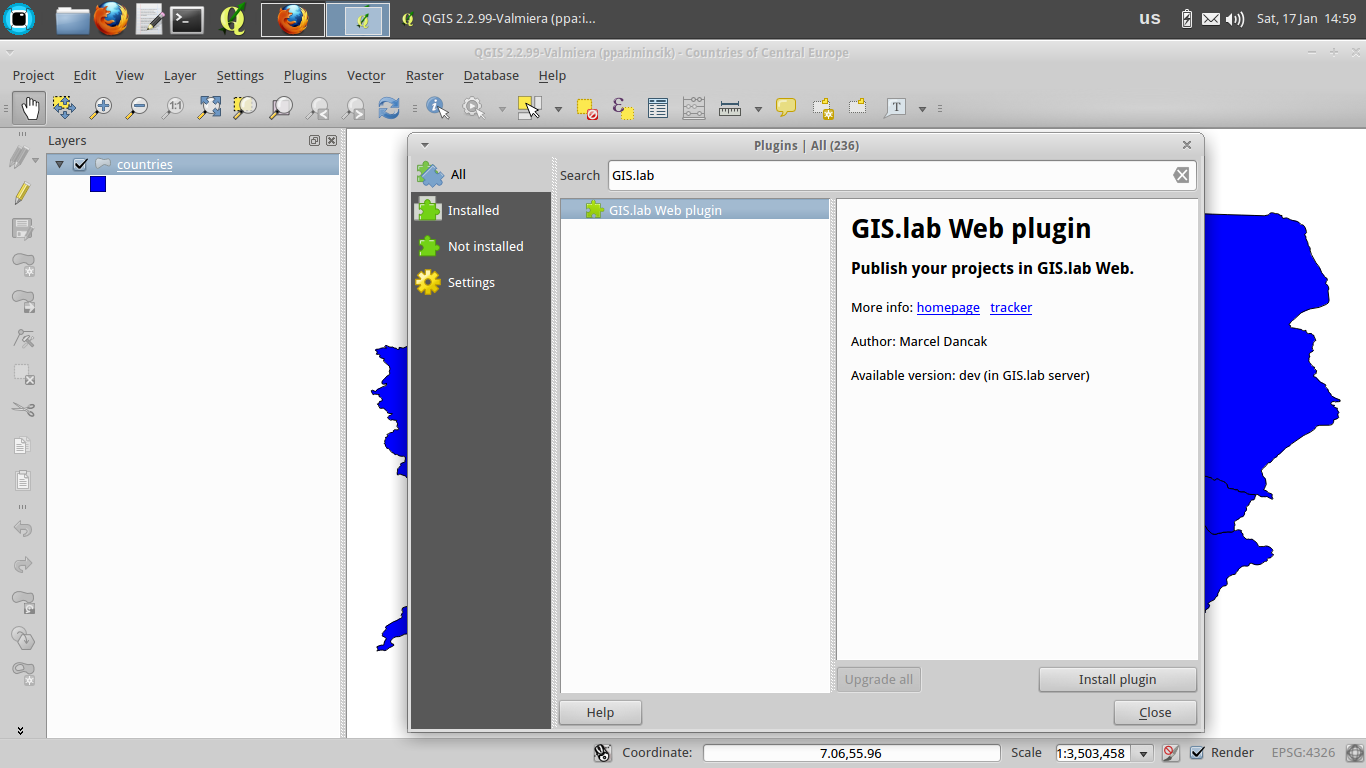Open the Plugins menu
The height and width of the screenshot is (768, 1366).
click(x=305, y=75)
